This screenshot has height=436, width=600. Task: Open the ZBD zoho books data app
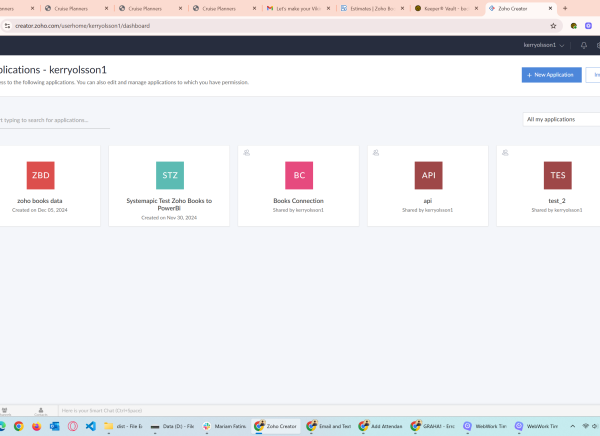click(x=41, y=176)
